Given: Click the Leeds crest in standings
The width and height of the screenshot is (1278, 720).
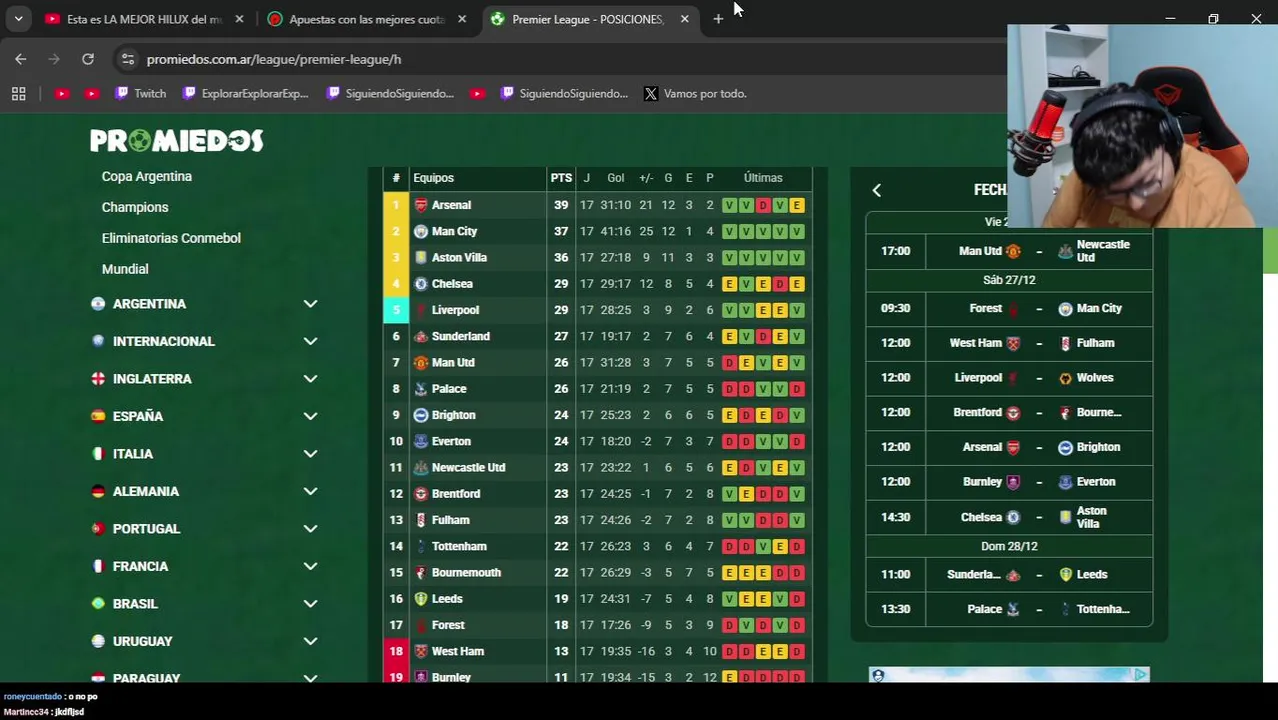Looking at the screenshot, I should coord(421,599).
